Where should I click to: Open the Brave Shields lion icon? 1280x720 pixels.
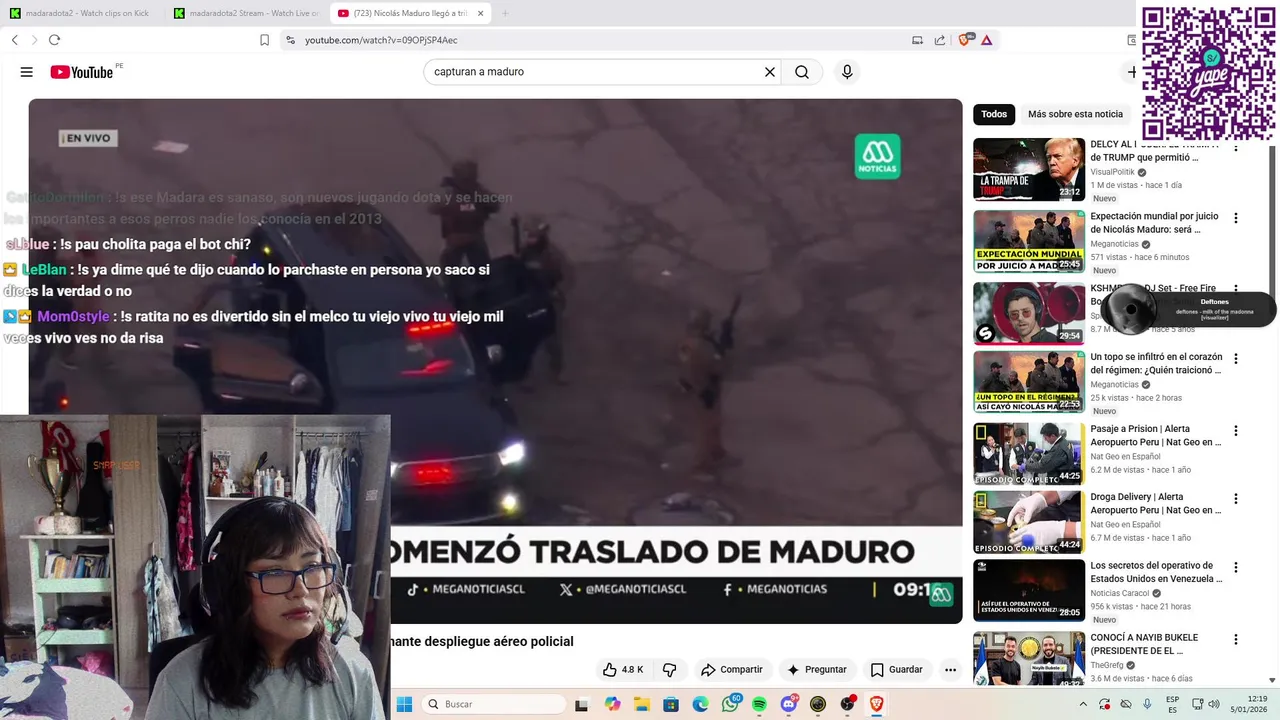(x=965, y=40)
